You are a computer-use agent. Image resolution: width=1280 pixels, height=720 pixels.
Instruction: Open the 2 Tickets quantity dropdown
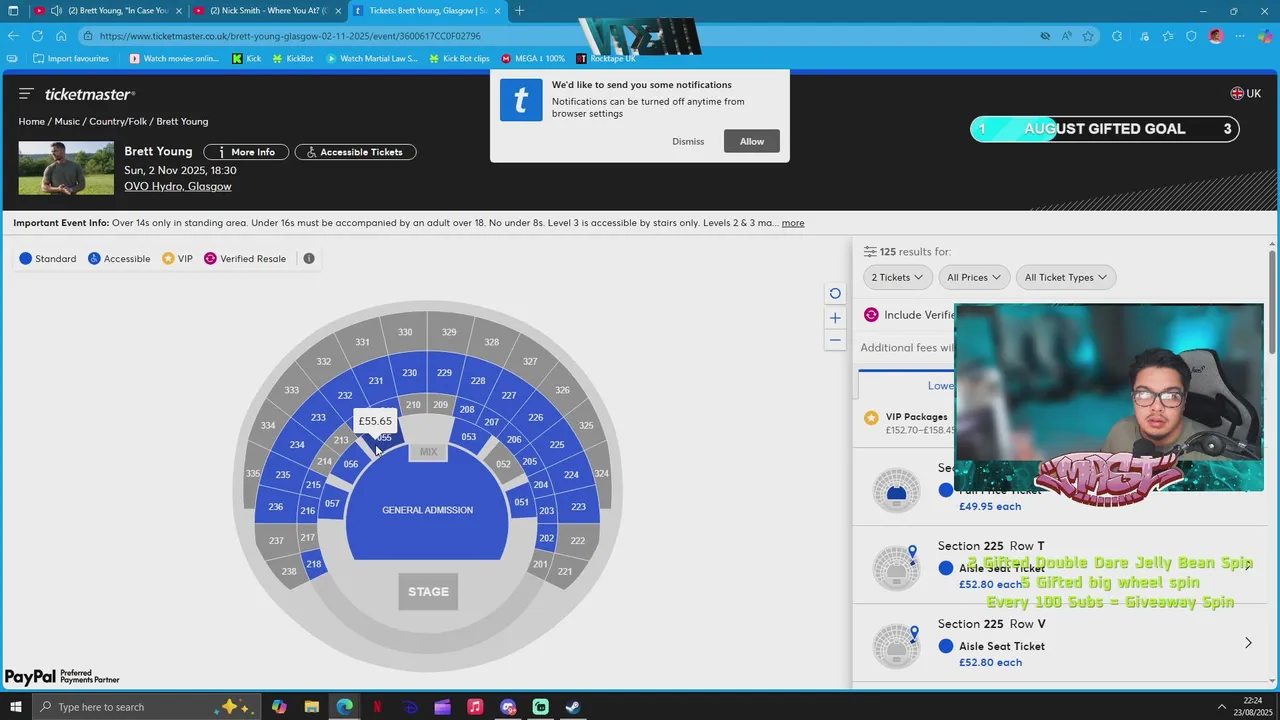click(897, 277)
